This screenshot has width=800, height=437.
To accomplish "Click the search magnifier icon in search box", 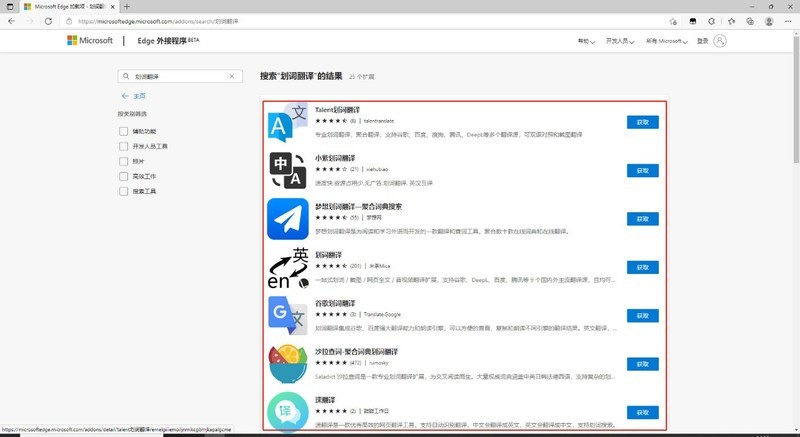I will 126,76.
